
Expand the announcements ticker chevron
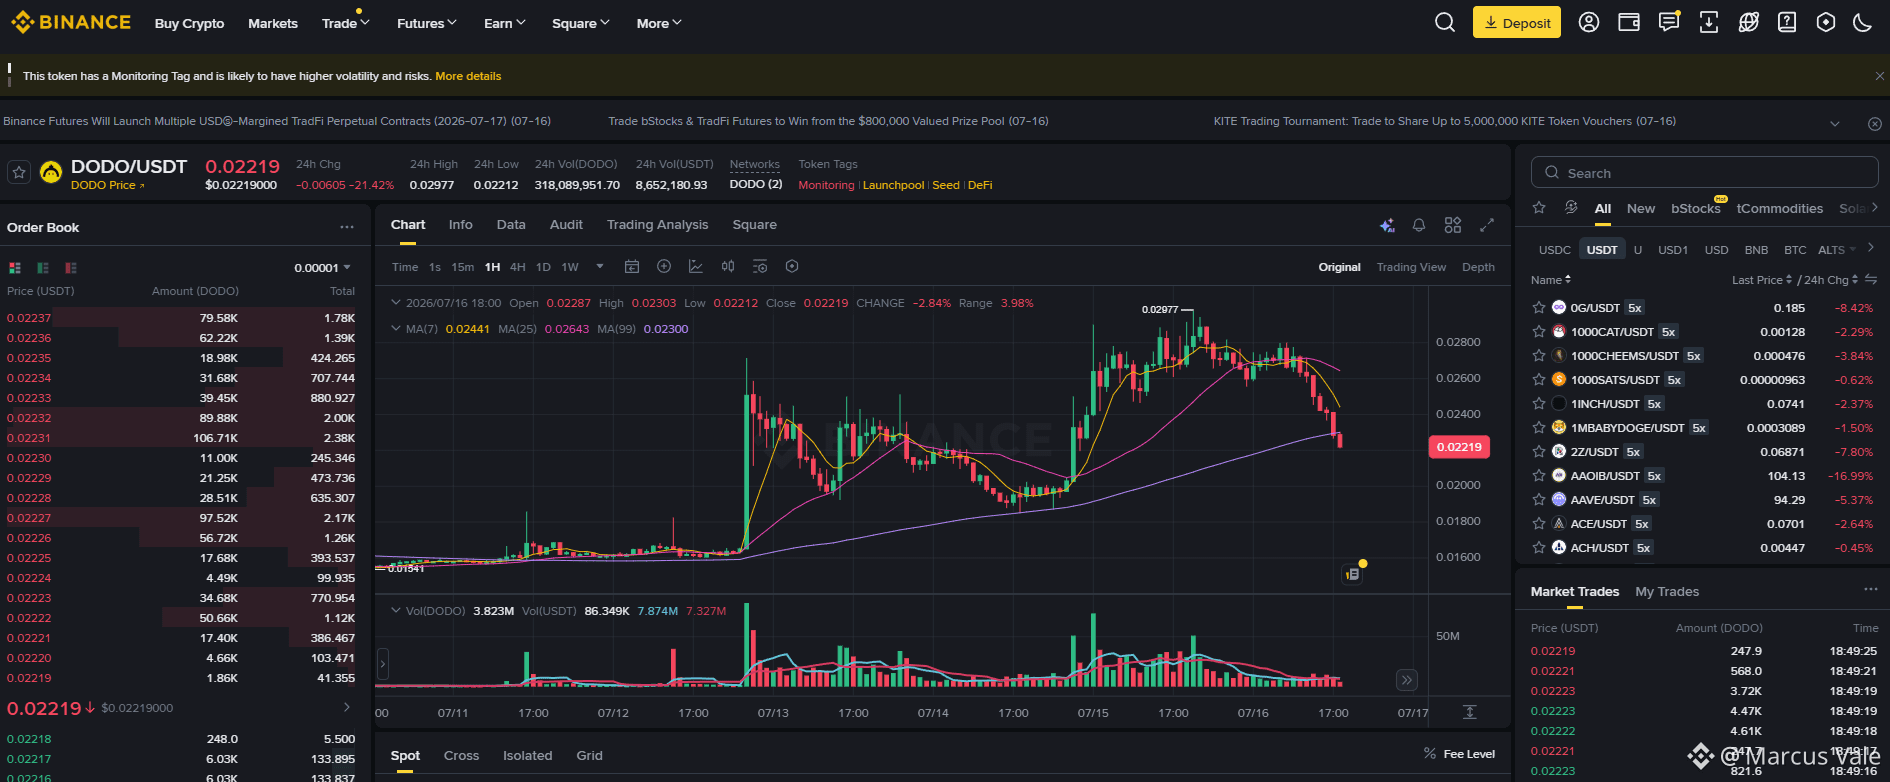1834,123
